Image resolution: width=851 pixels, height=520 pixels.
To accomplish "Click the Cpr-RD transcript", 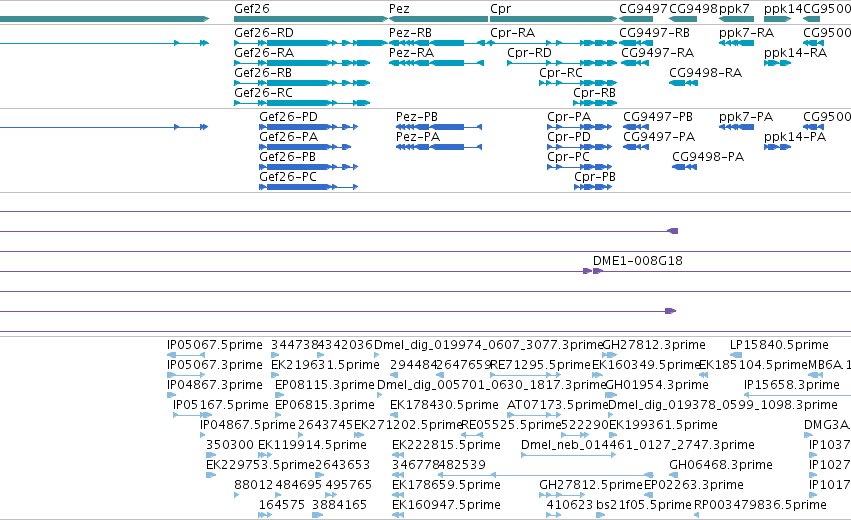I will (562, 63).
